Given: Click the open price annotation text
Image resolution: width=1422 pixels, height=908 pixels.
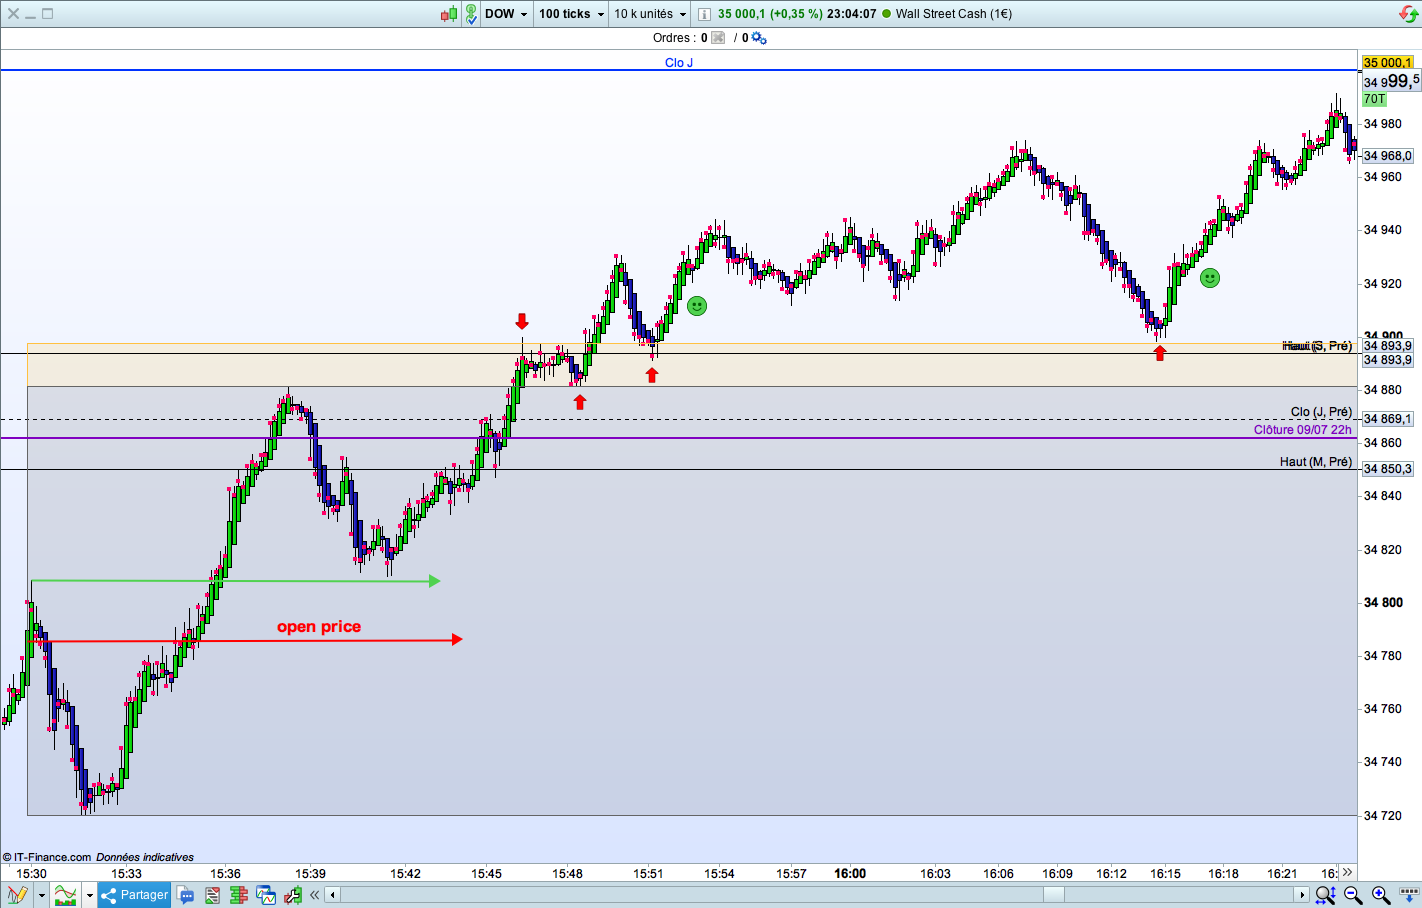Looking at the screenshot, I should (x=319, y=627).
